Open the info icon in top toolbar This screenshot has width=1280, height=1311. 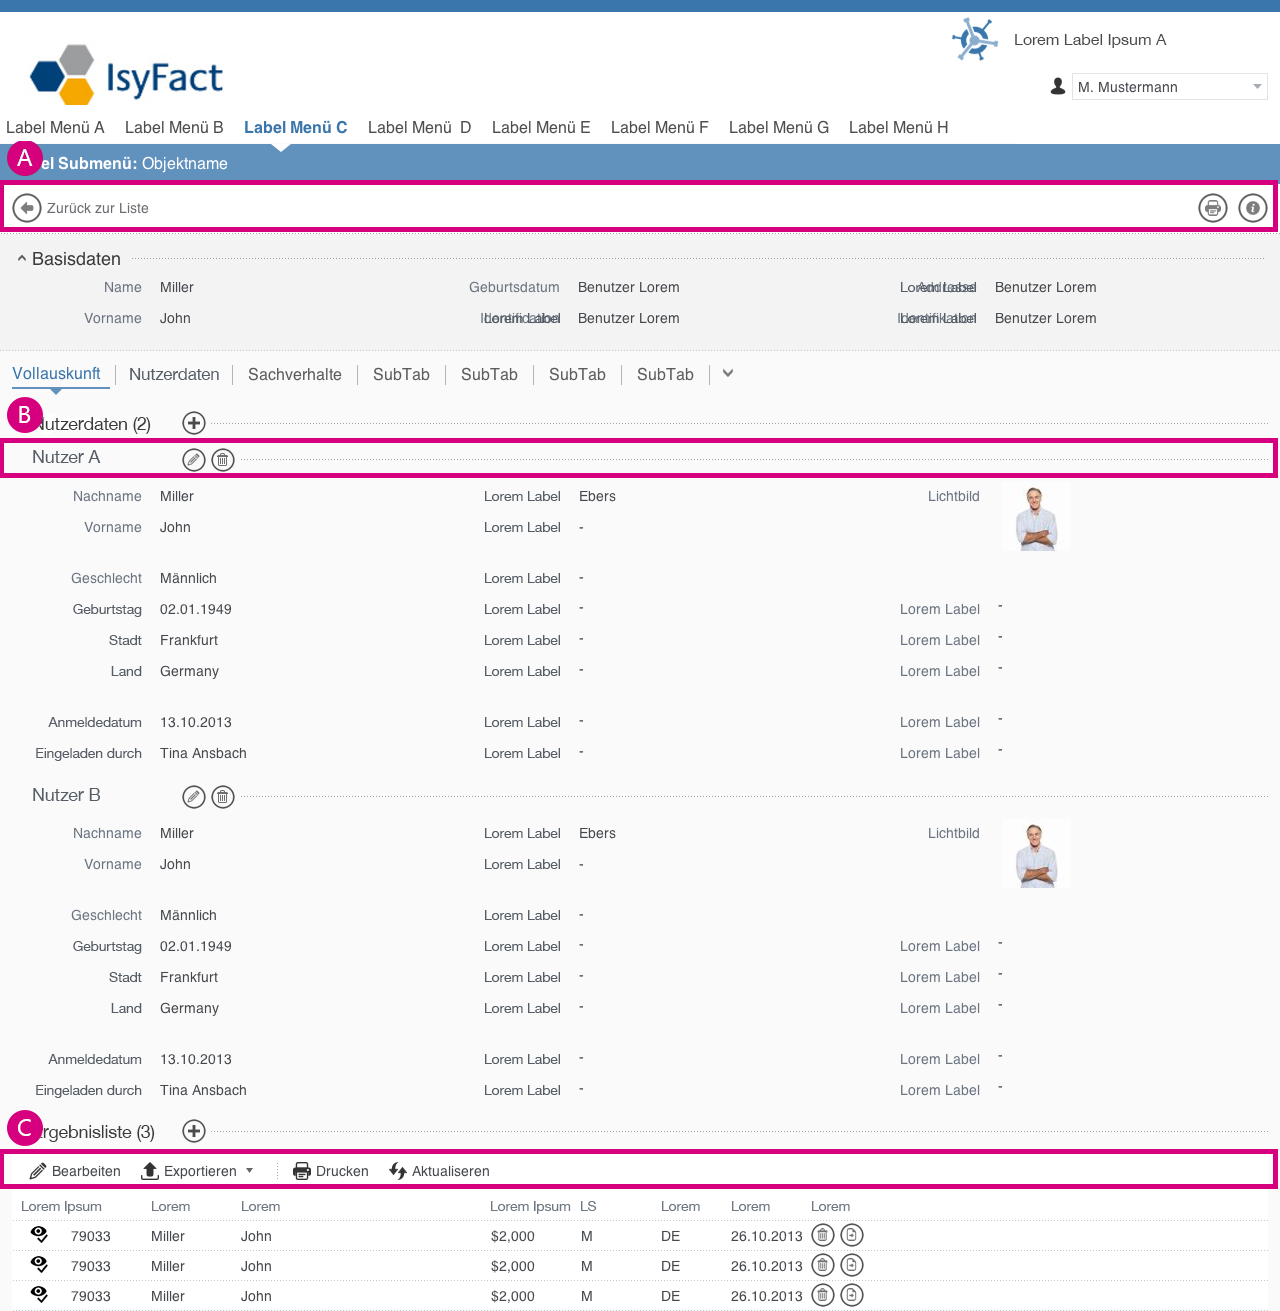point(1252,208)
